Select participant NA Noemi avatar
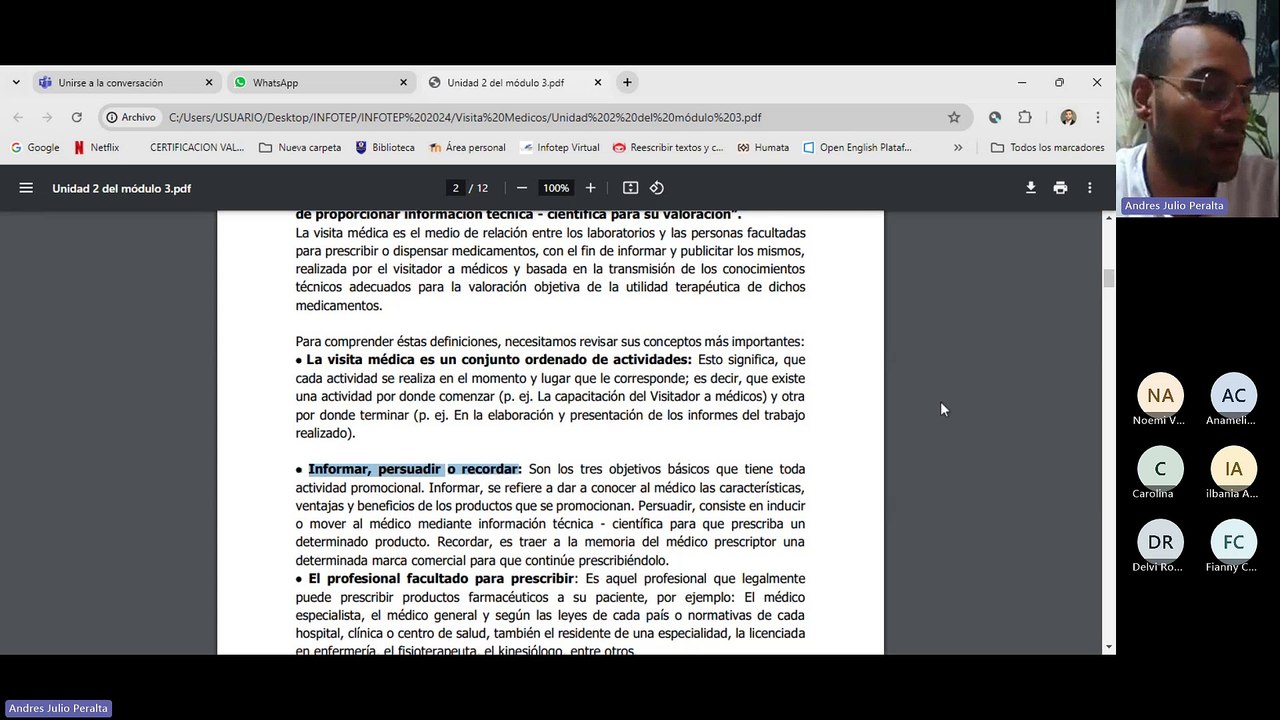Screen dimensions: 1280x720 tap(1160, 395)
